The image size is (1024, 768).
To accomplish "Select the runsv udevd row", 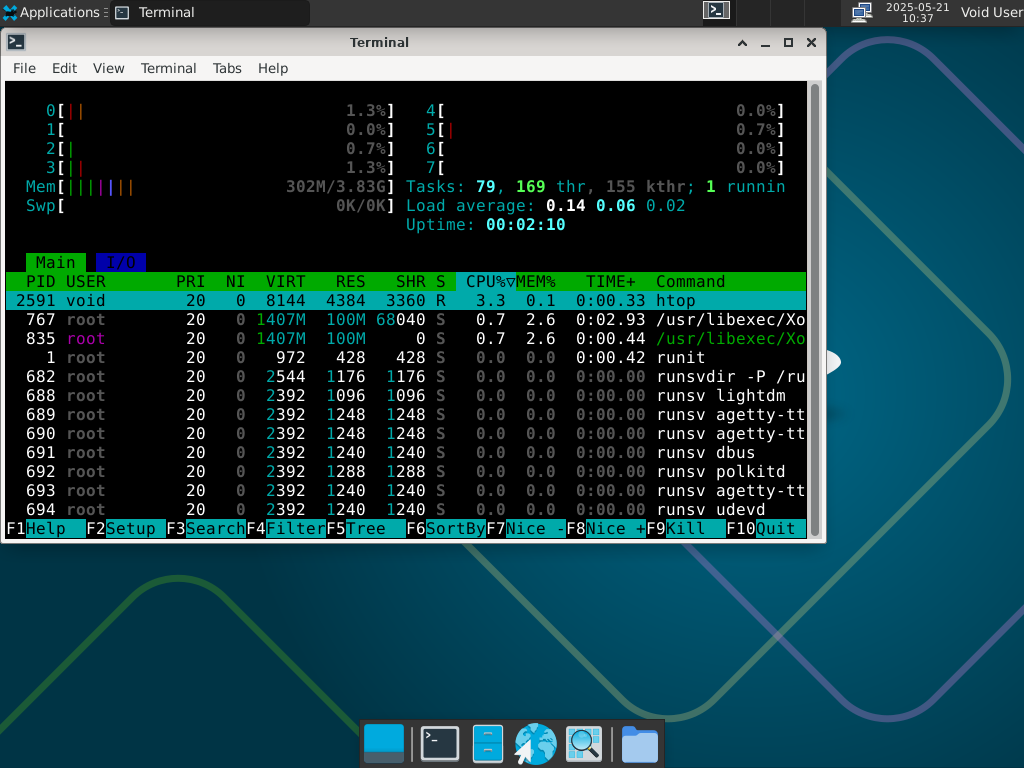I will 406,509.
